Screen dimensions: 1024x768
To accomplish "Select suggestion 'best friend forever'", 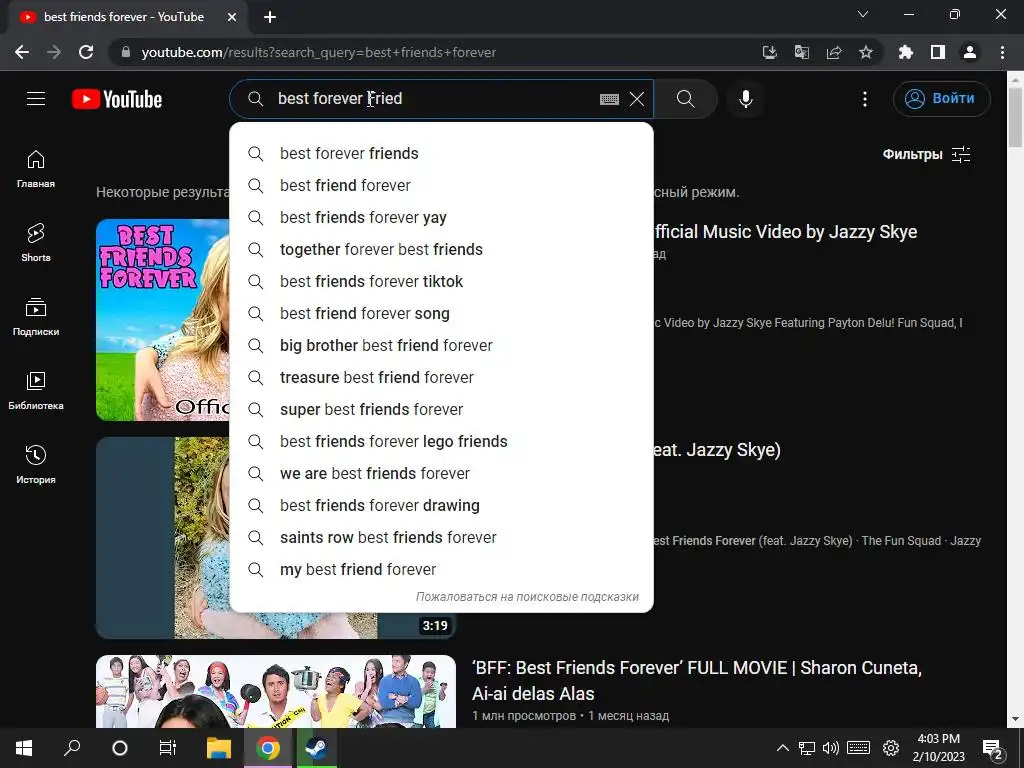I will pyautogui.click(x=441, y=185).
